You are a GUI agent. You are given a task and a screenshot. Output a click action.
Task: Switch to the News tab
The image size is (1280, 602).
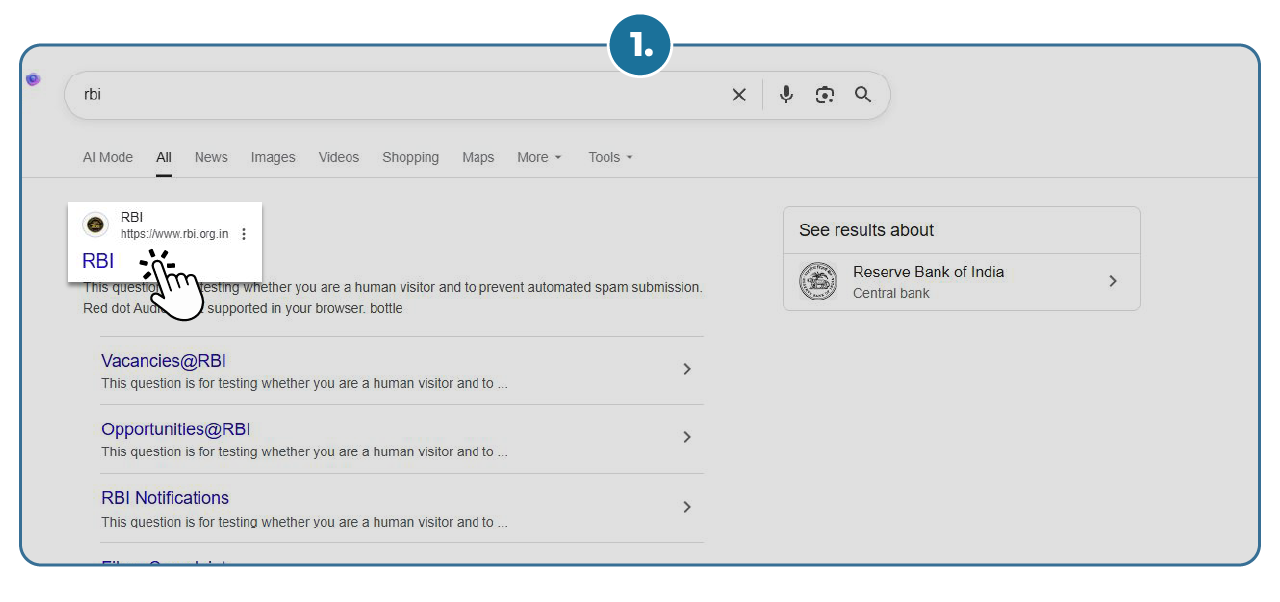tap(211, 157)
